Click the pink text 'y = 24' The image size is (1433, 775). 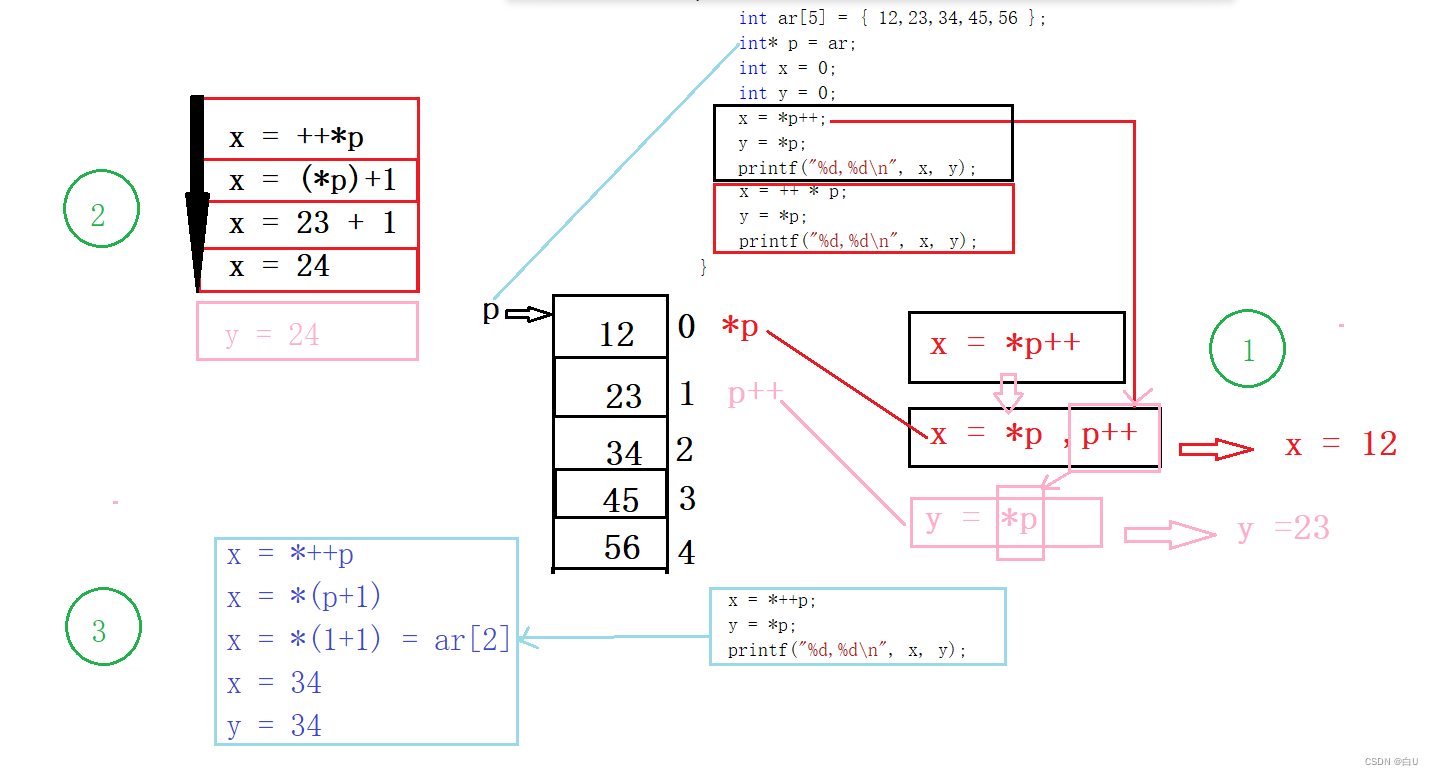click(272, 335)
